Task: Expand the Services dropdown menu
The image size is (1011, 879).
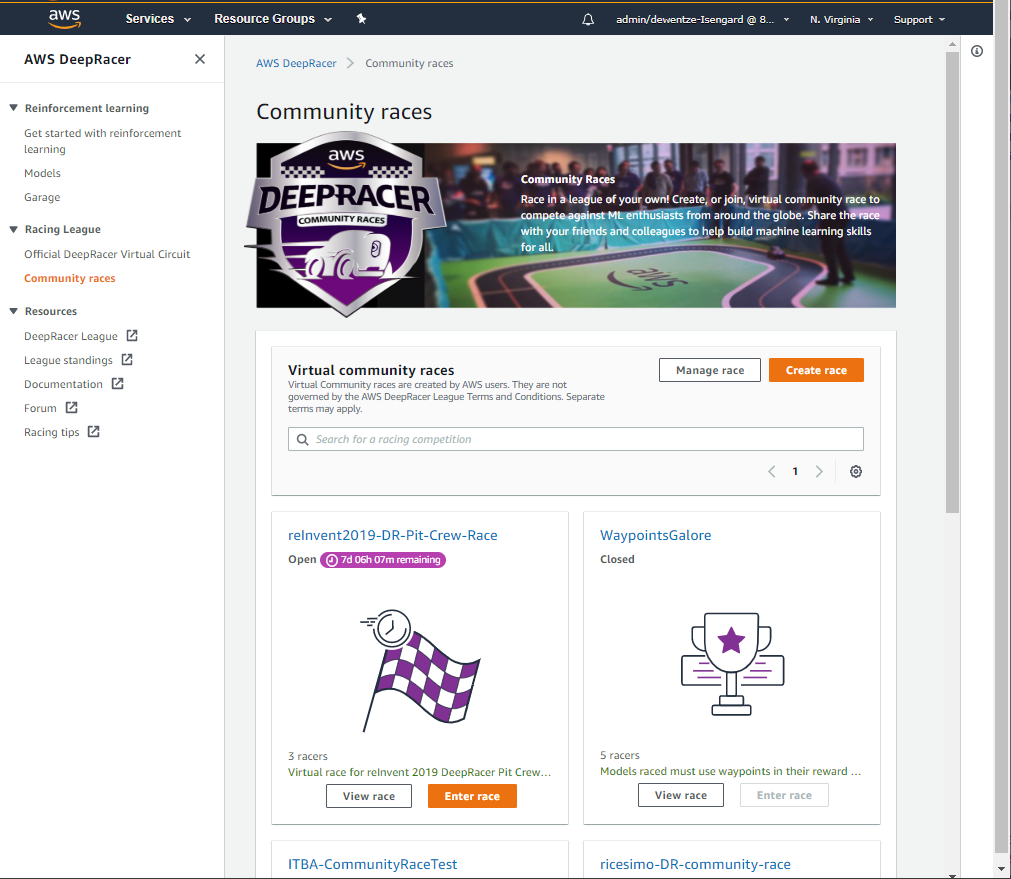Action: [x=158, y=19]
